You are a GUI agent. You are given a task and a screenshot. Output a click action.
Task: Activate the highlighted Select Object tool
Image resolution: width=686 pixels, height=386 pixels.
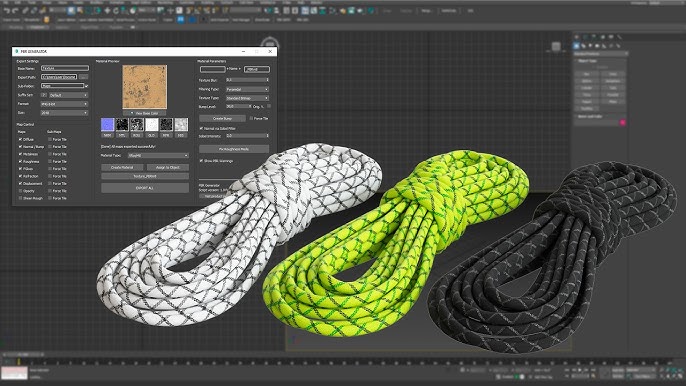pos(71,11)
